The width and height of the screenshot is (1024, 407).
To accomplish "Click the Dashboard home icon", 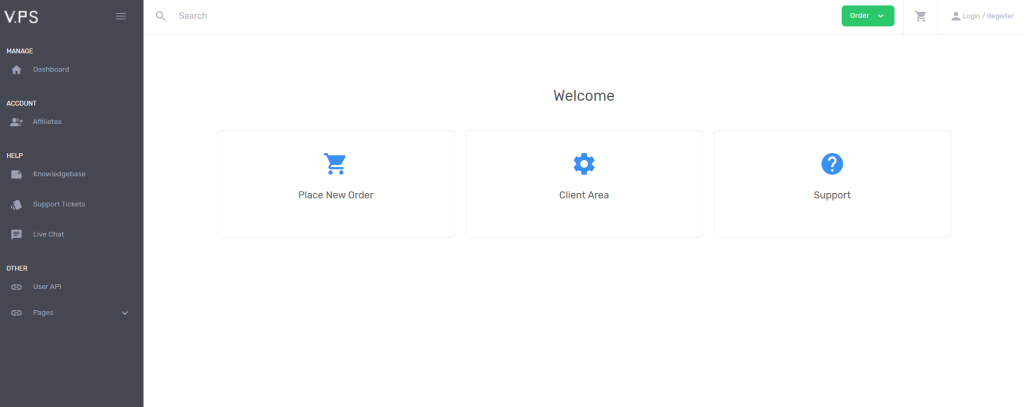I will (16, 70).
